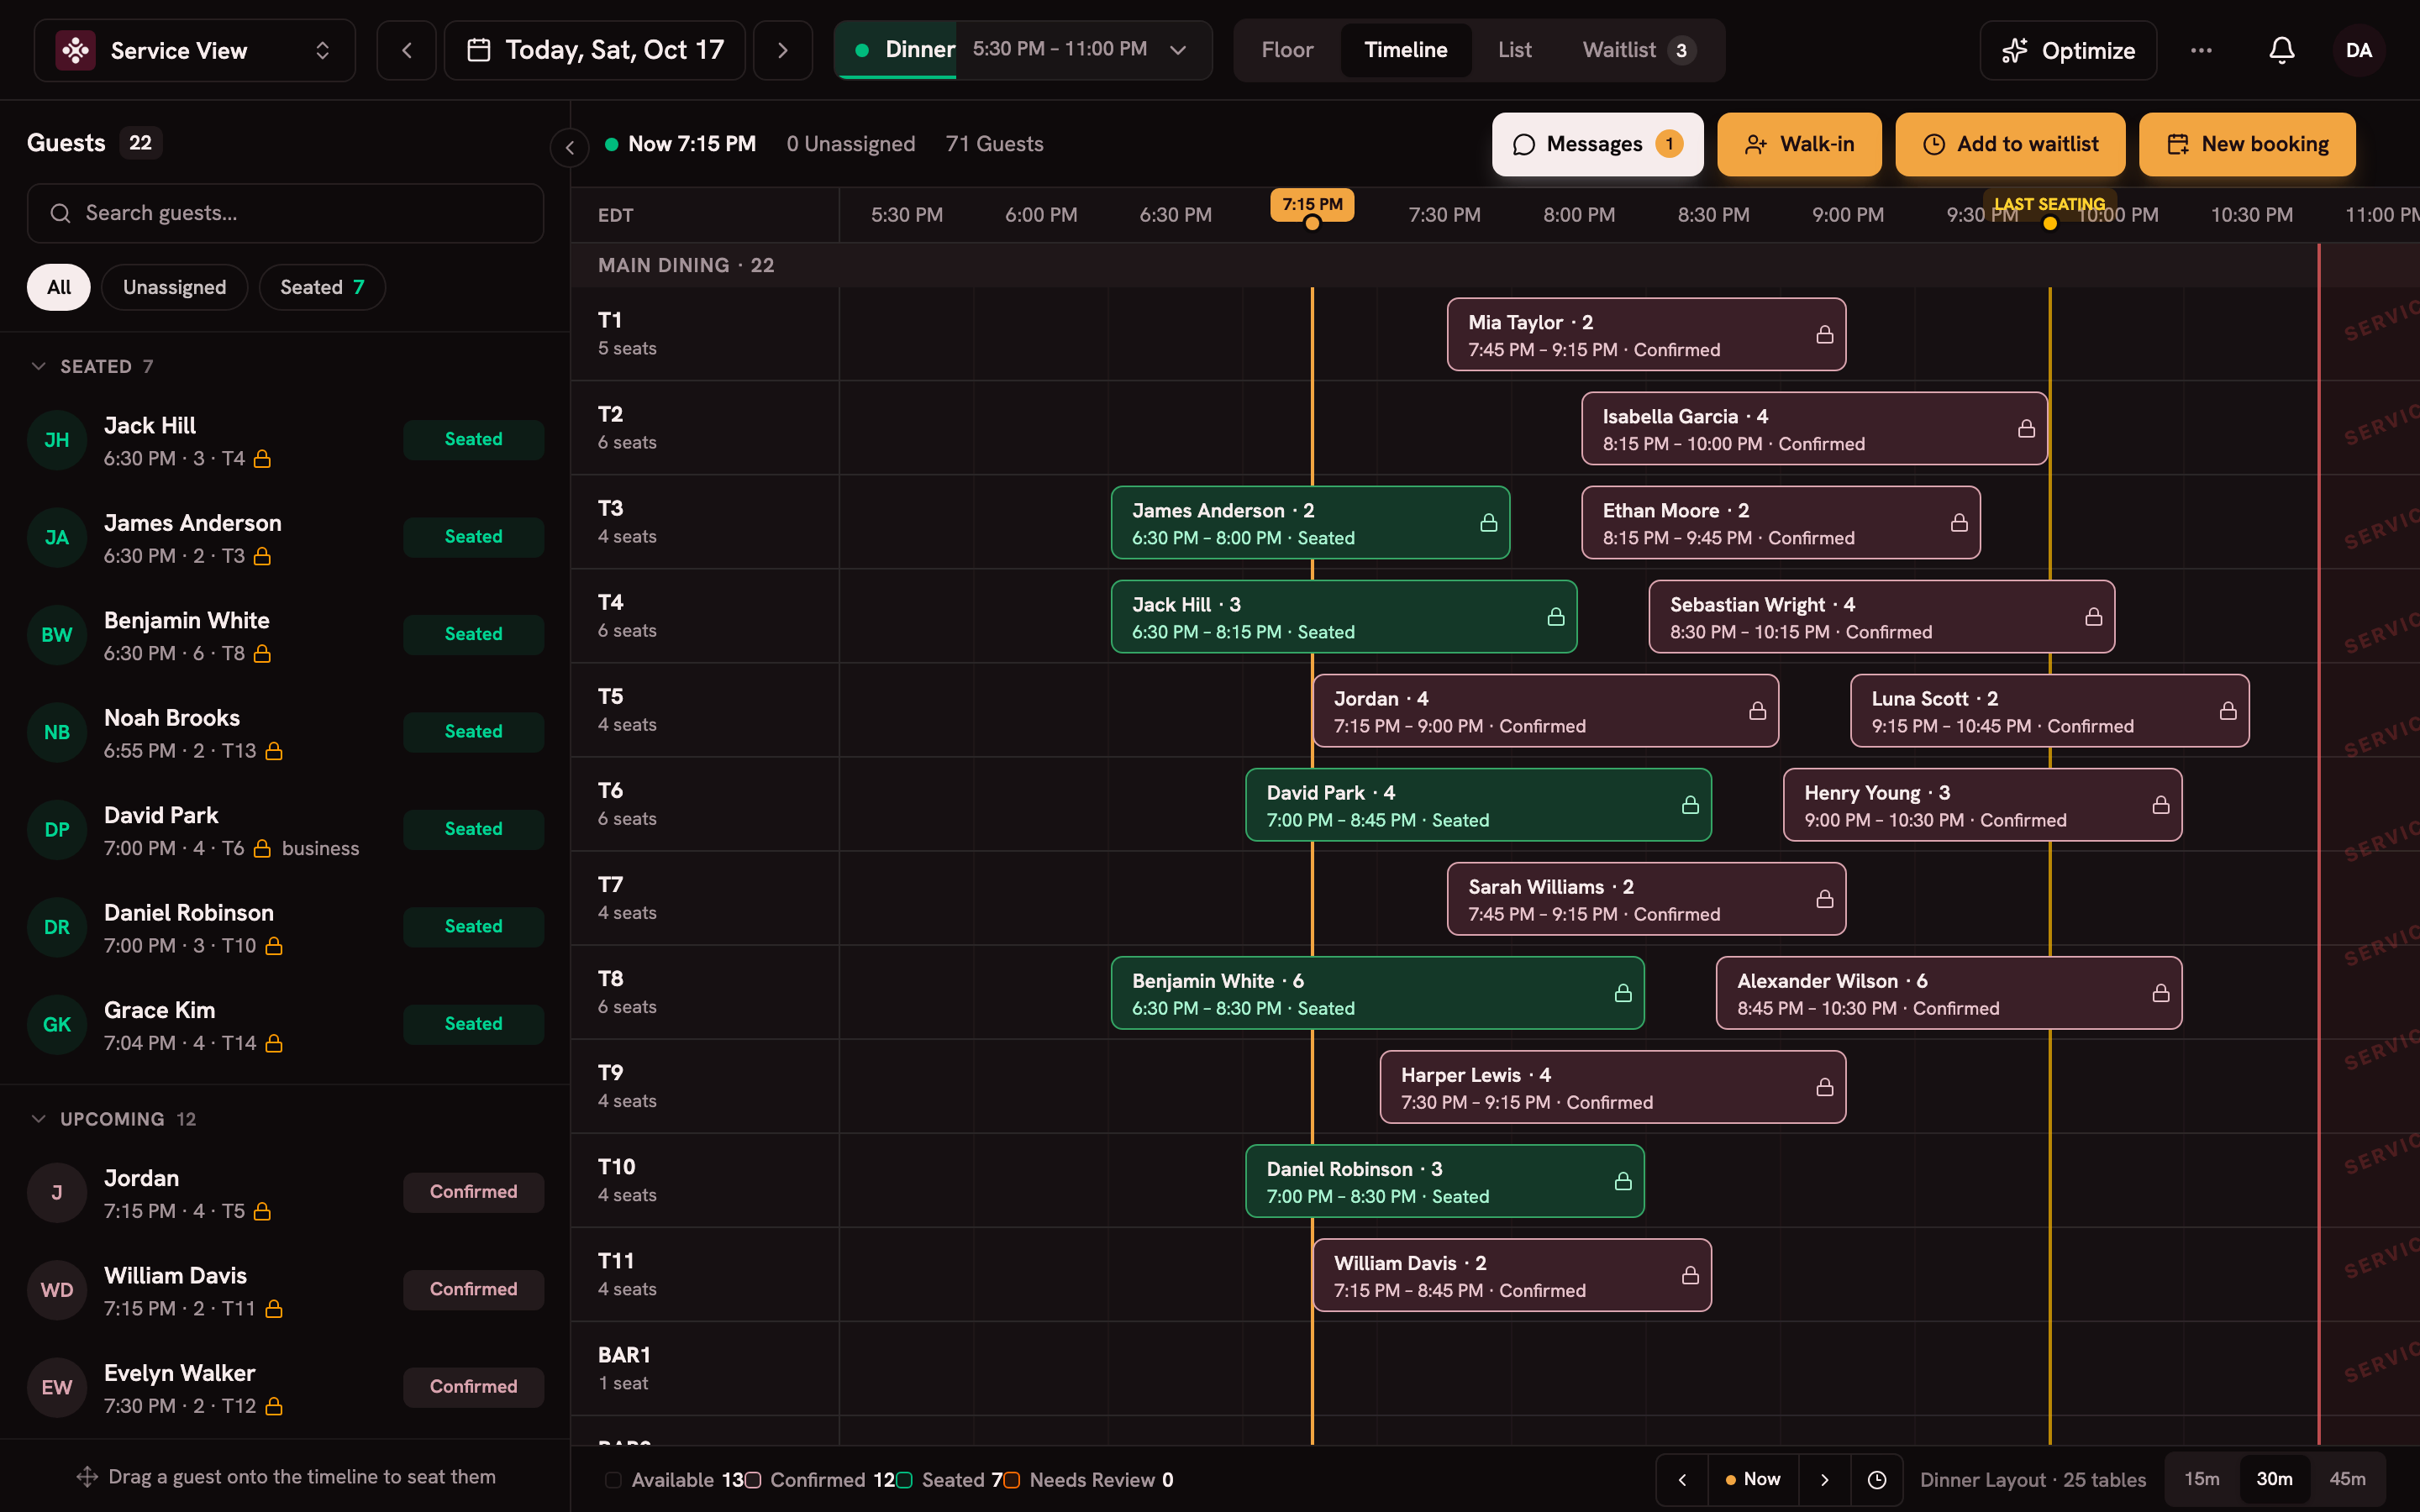Click lock icon on Harper Lewis booking
The image size is (2420, 1512).
tap(1824, 1087)
